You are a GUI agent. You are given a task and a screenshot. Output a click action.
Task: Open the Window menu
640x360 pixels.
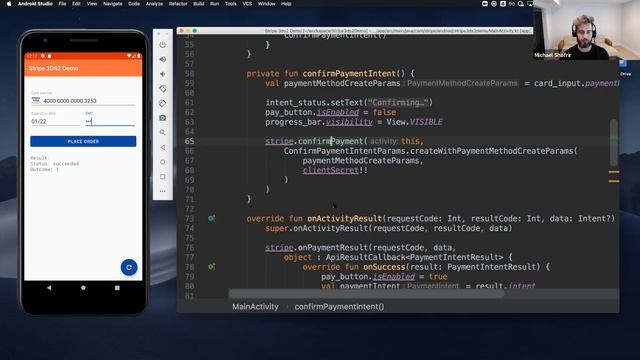(x=267, y=4)
